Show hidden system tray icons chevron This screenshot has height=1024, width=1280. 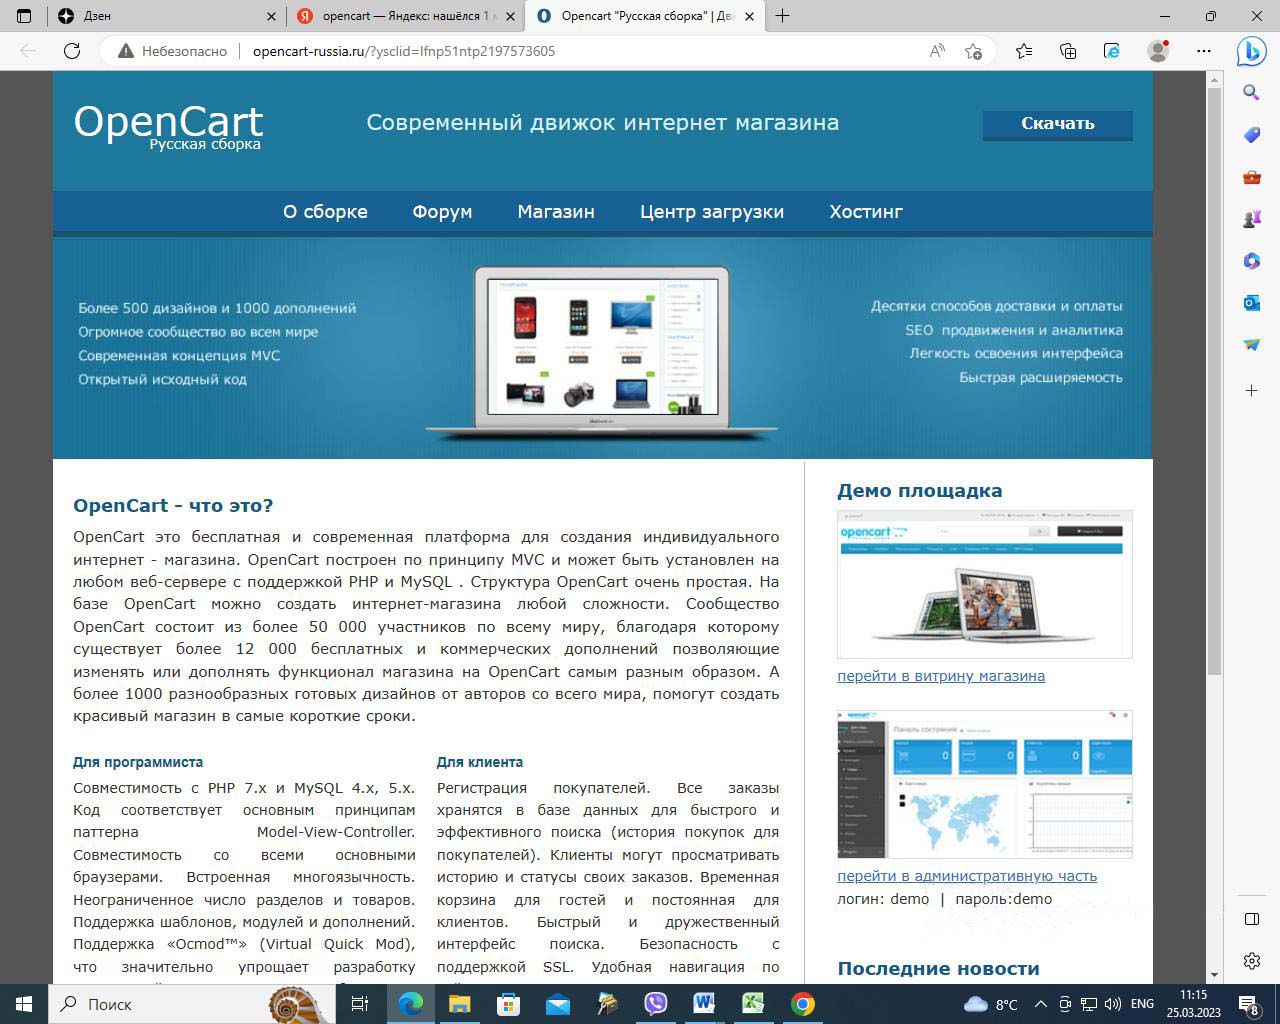pyautogui.click(x=1040, y=1004)
